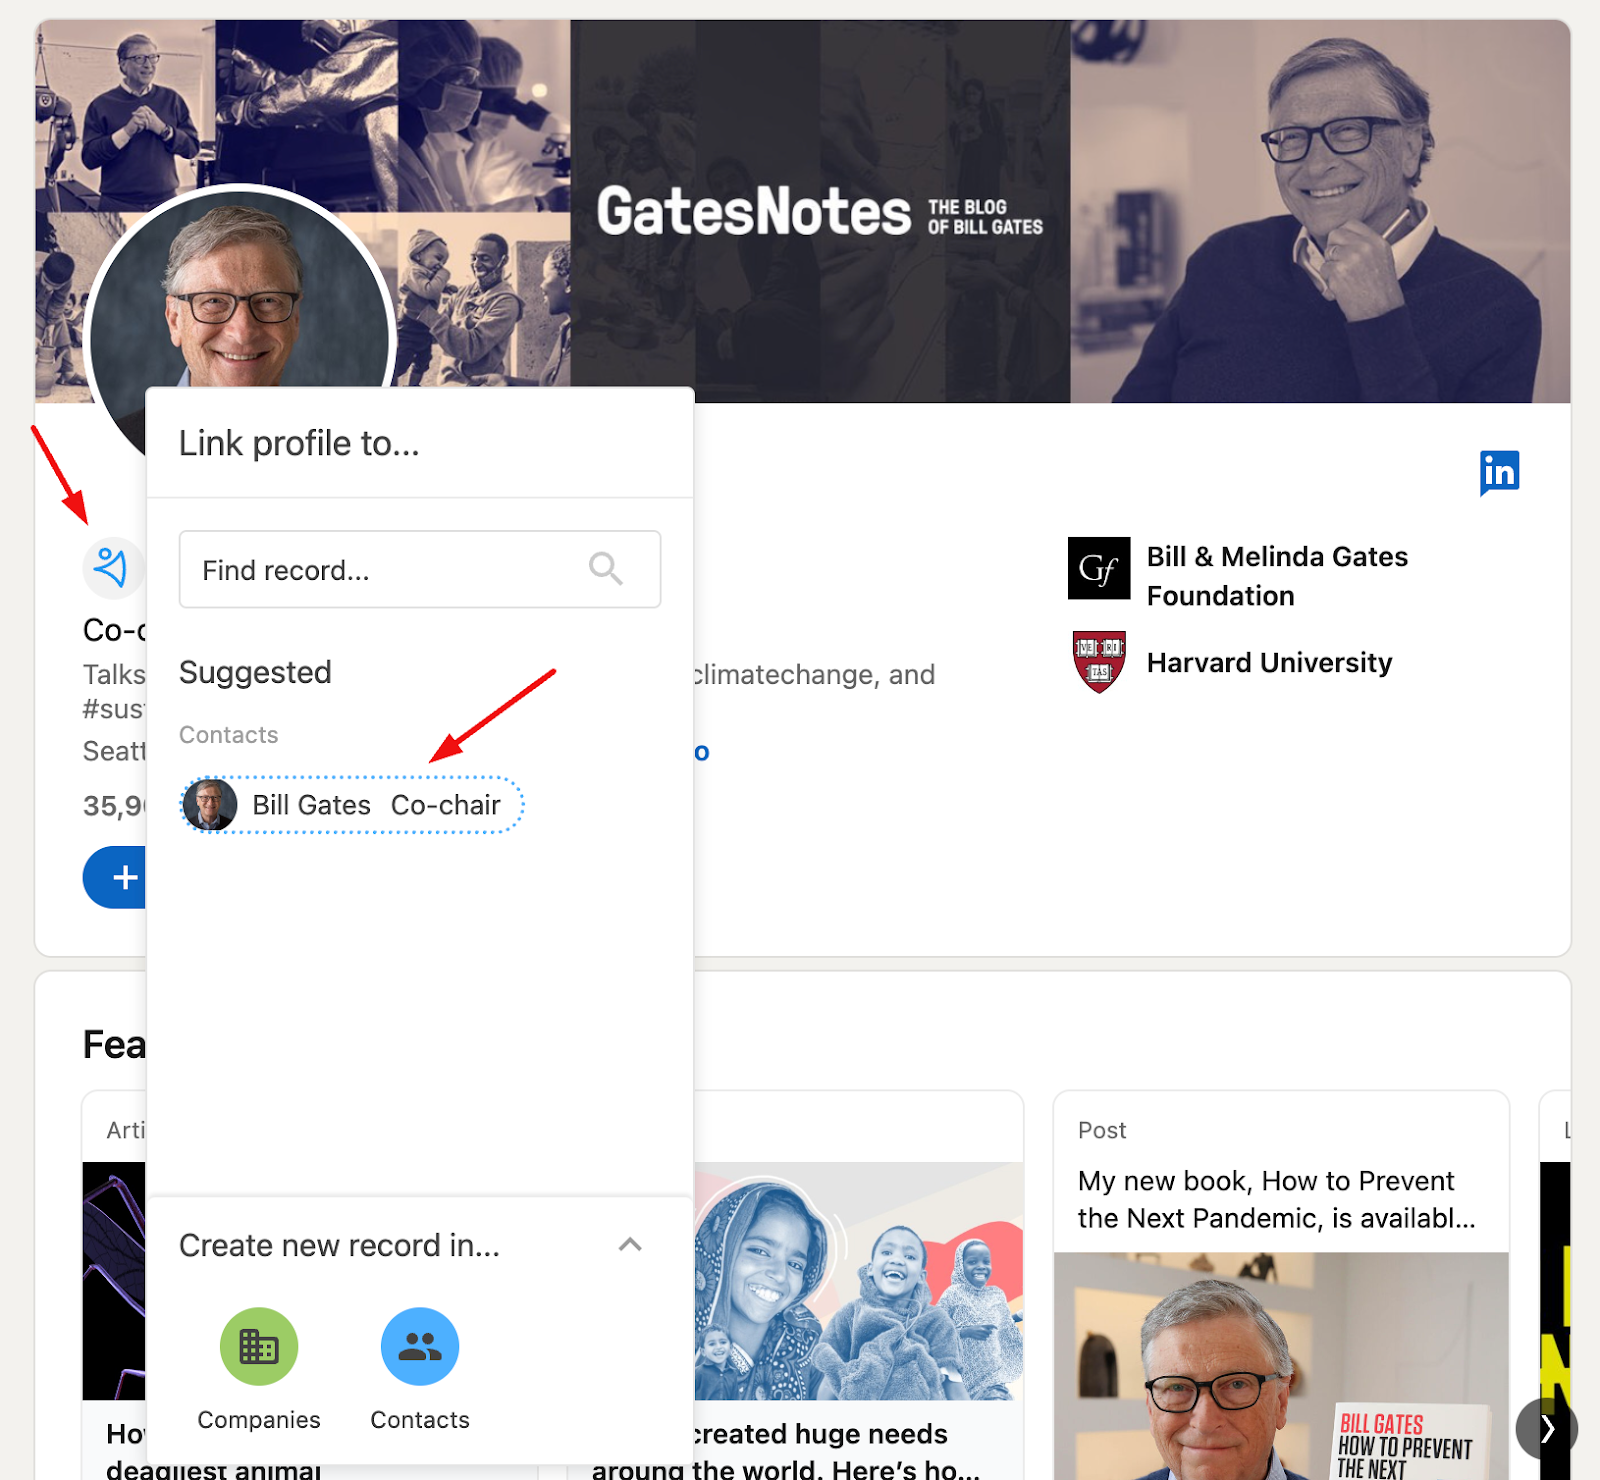The image size is (1600, 1480).
Task: Open the featured image with smiling children
Action: pyautogui.click(x=859, y=1281)
